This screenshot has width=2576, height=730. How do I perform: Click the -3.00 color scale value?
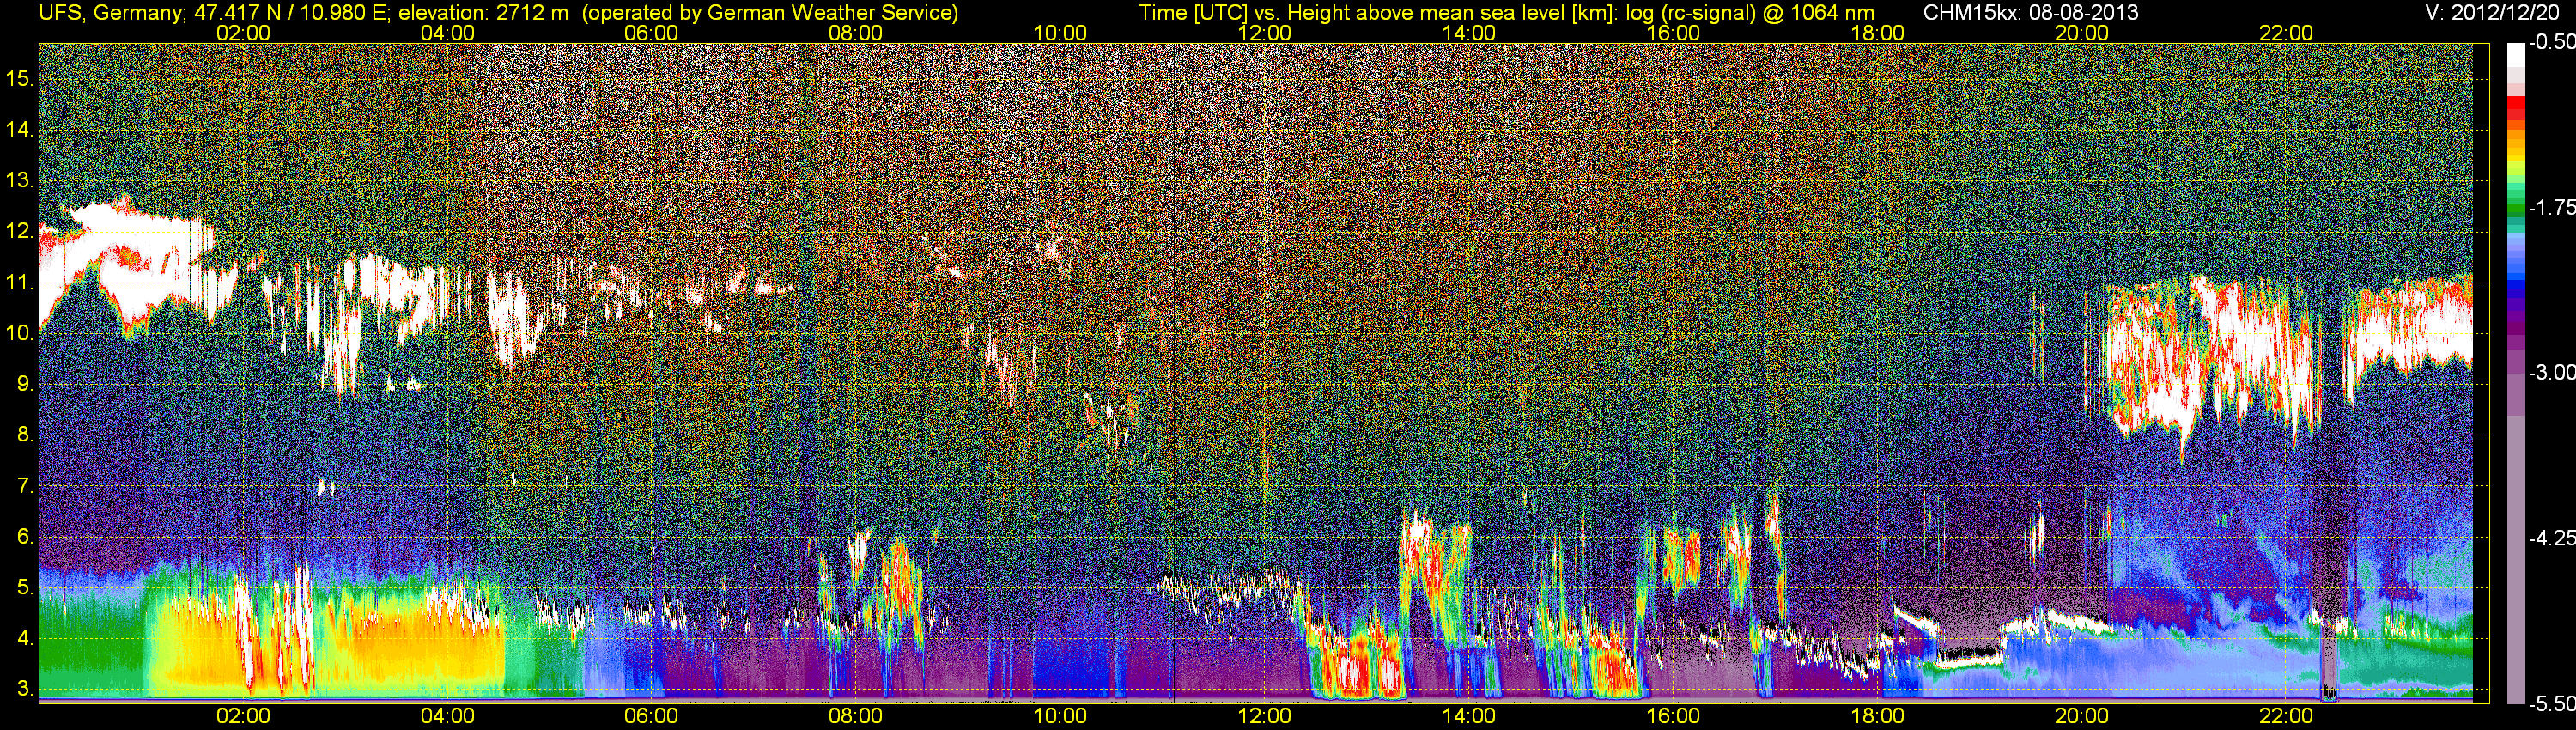point(2551,373)
